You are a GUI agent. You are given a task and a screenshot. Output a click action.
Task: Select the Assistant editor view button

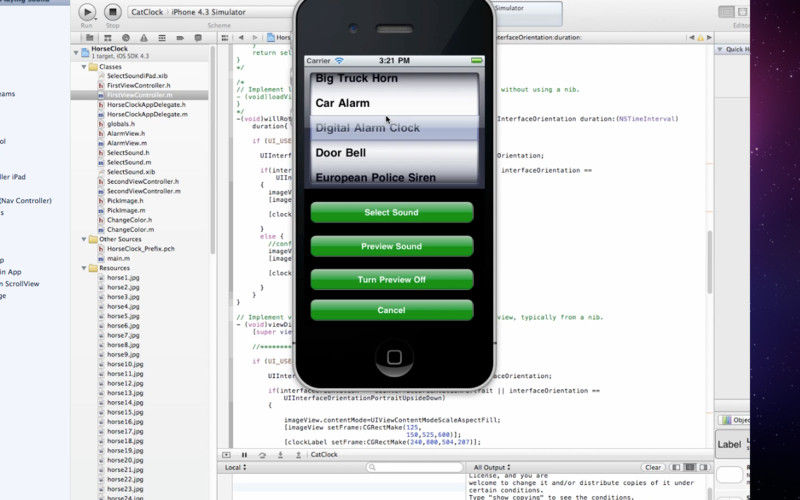coord(742,12)
